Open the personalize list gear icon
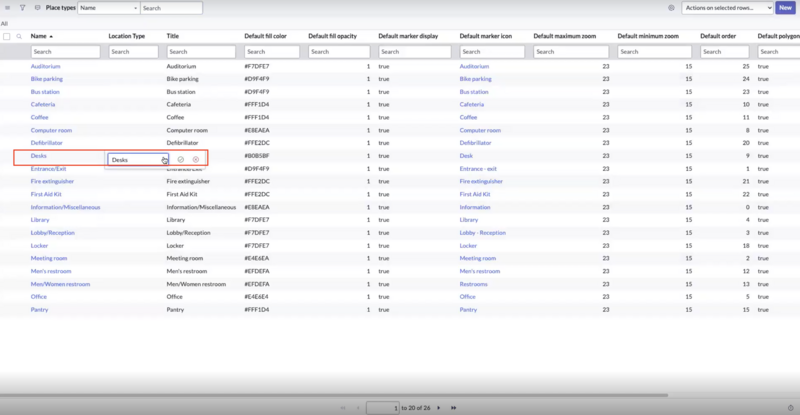This screenshot has width=800, height=415. click(671, 8)
